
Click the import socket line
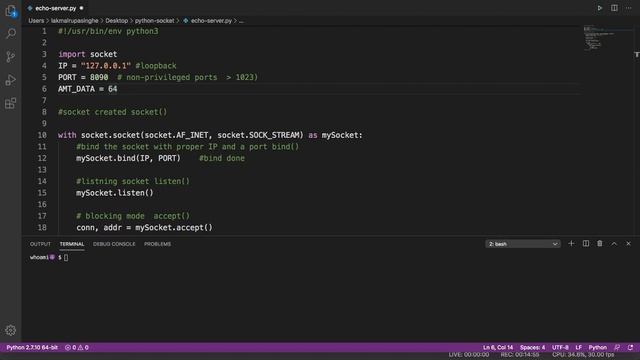(87, 54)
